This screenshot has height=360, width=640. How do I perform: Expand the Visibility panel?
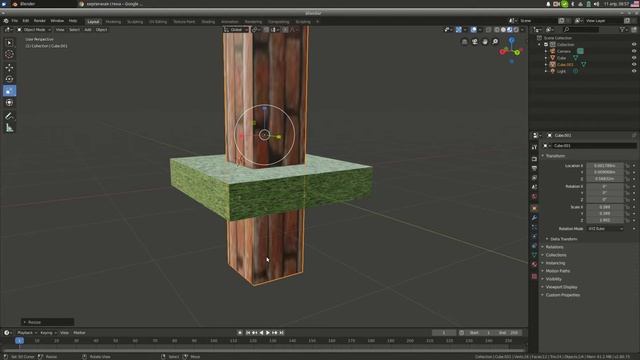point(553,279)
